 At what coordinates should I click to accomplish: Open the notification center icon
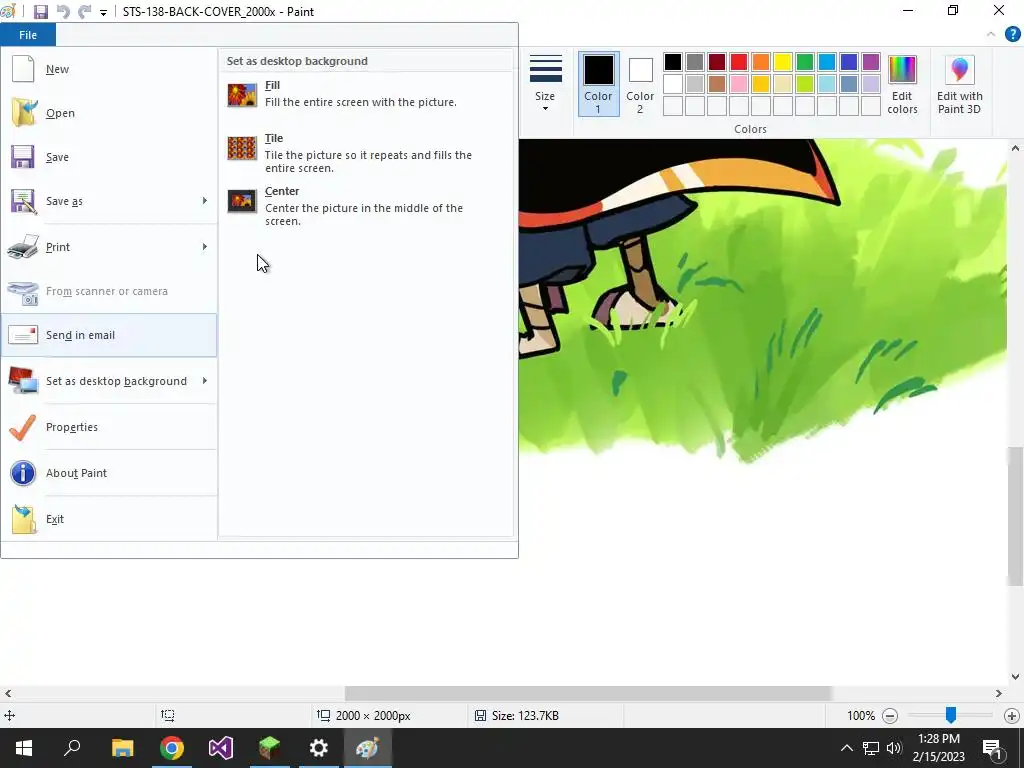[x=992, y=748]
